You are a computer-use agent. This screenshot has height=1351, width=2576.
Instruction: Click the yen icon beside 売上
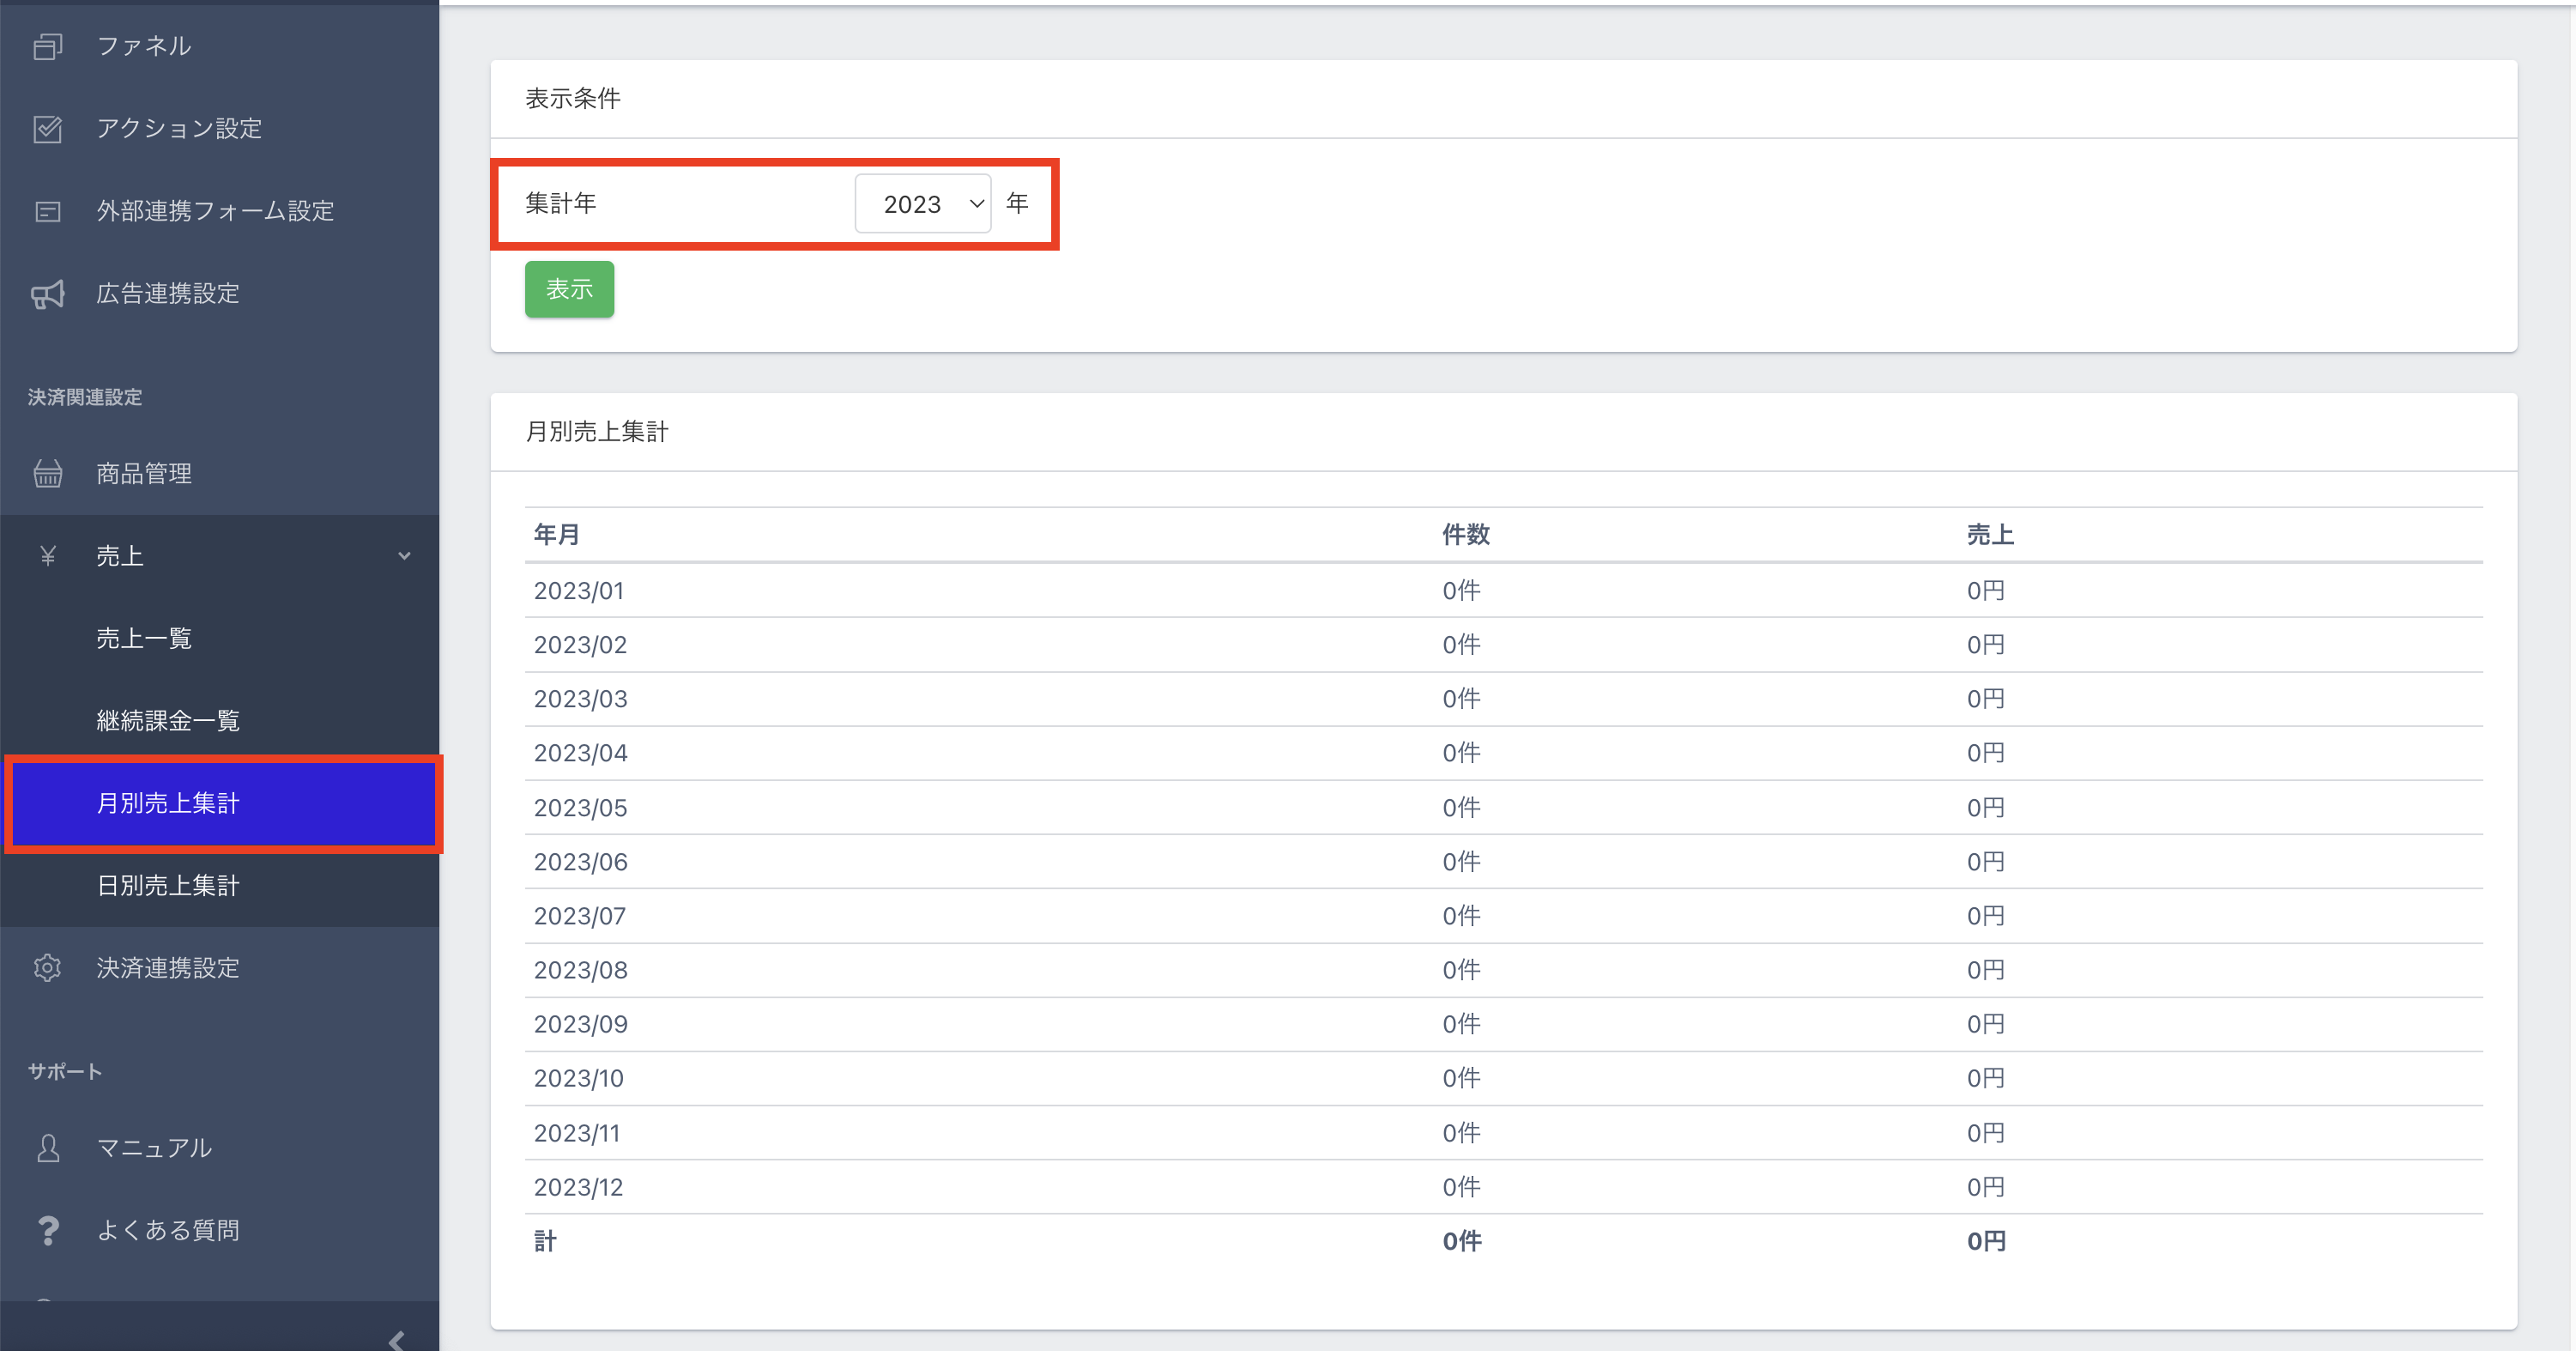(47, 556)
